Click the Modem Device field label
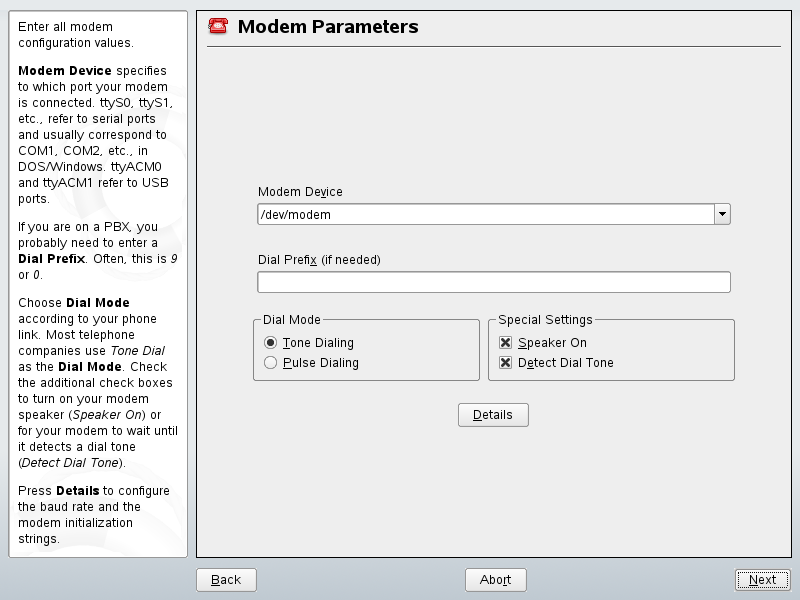Screen dimensions: 800x600 pos(300,192)
